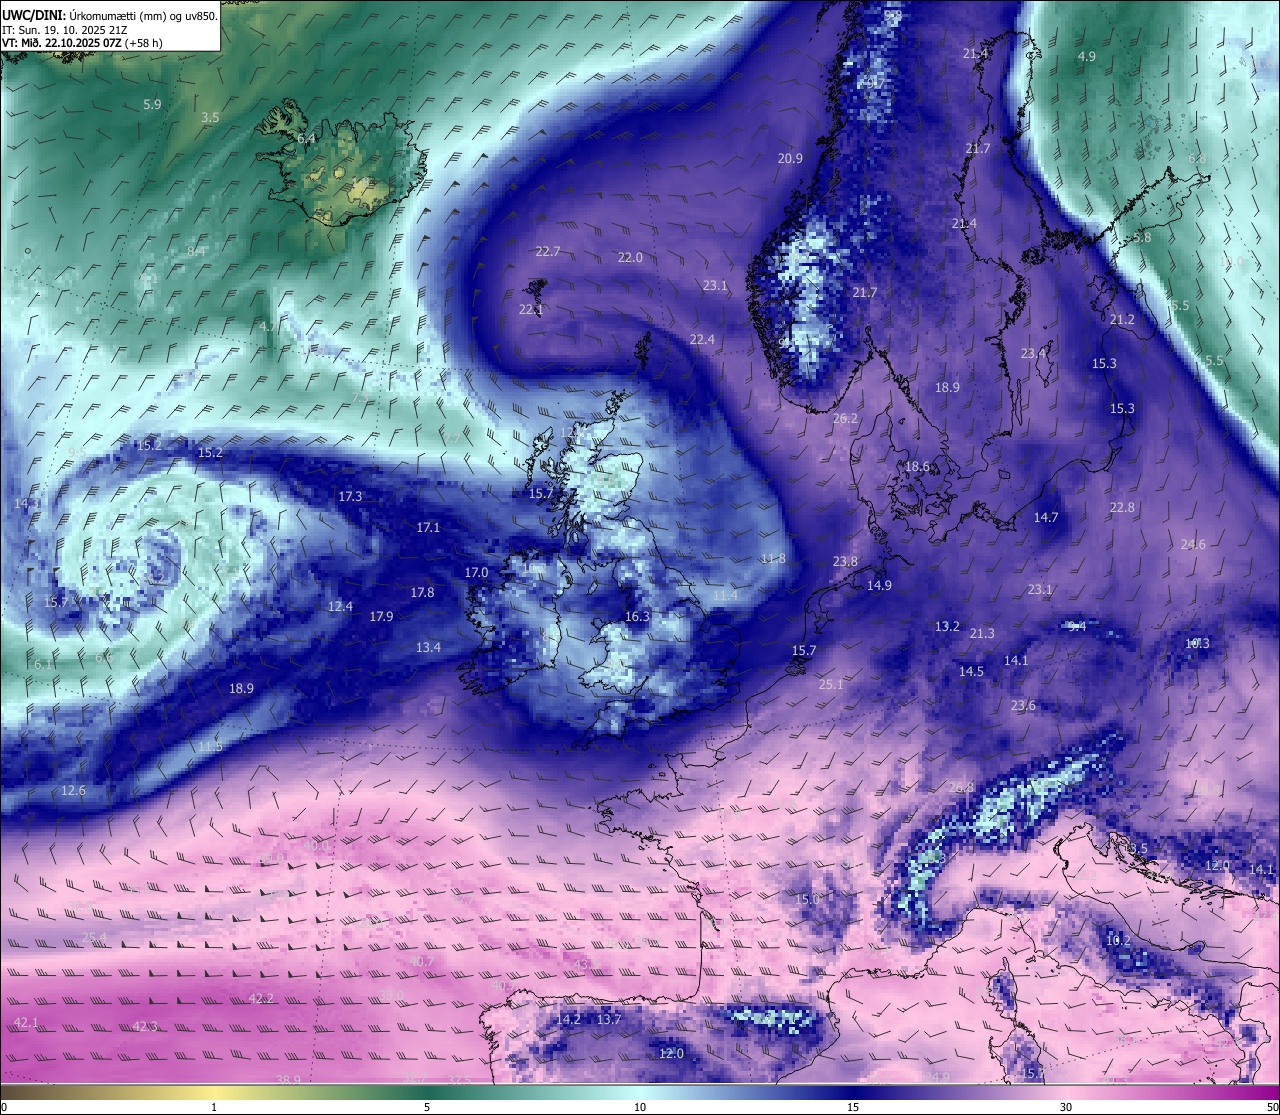This screenshot has height=1115, width=1280.
Task: Click the VT: Mið. 22.10.2025 07Z (+58 h) line
Action: [82, 43]
